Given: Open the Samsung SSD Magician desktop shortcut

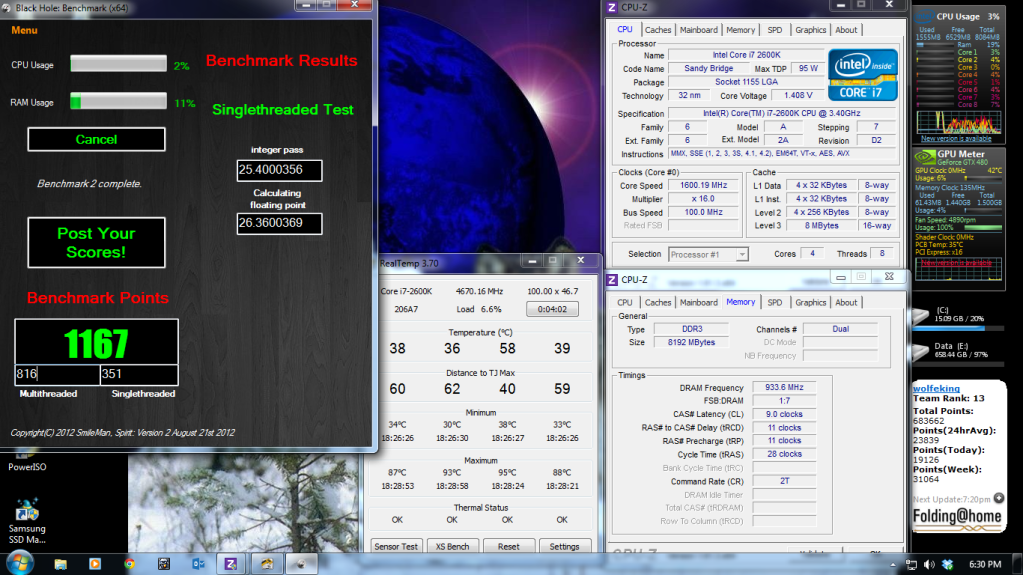Looking at the screenshot, I should click(27, 521).
